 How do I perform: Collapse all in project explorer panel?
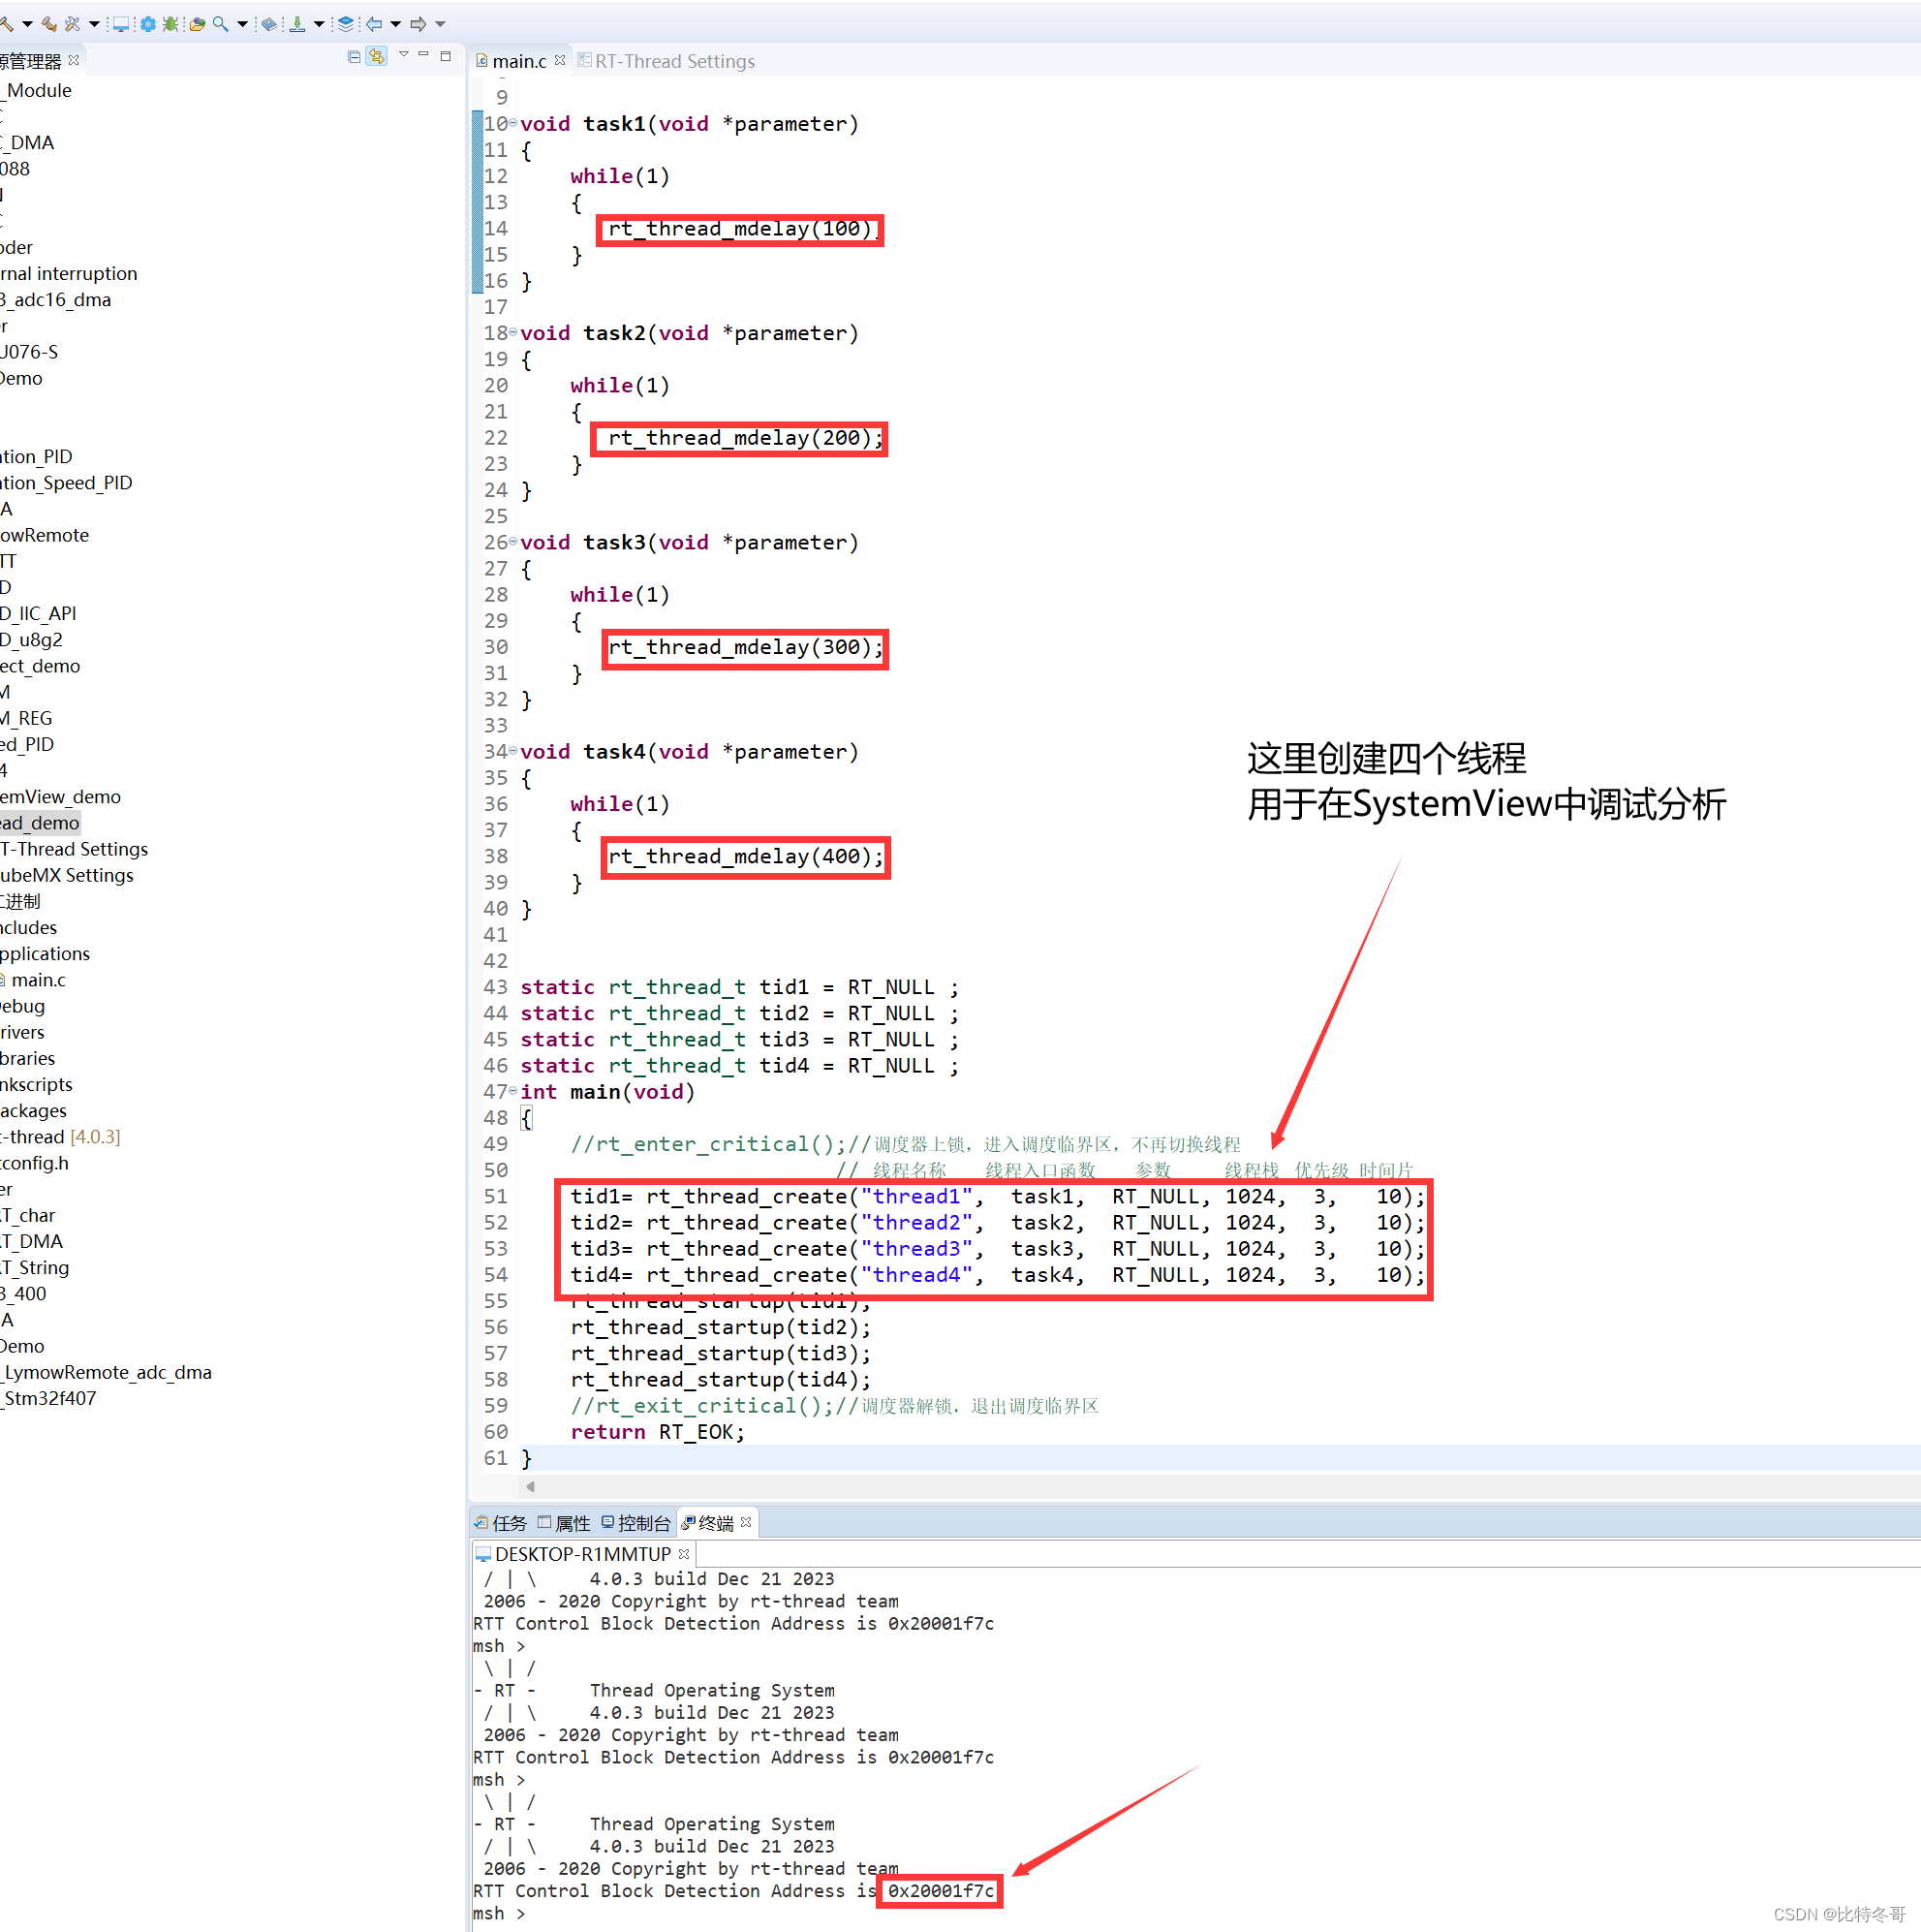click(354, 57)
